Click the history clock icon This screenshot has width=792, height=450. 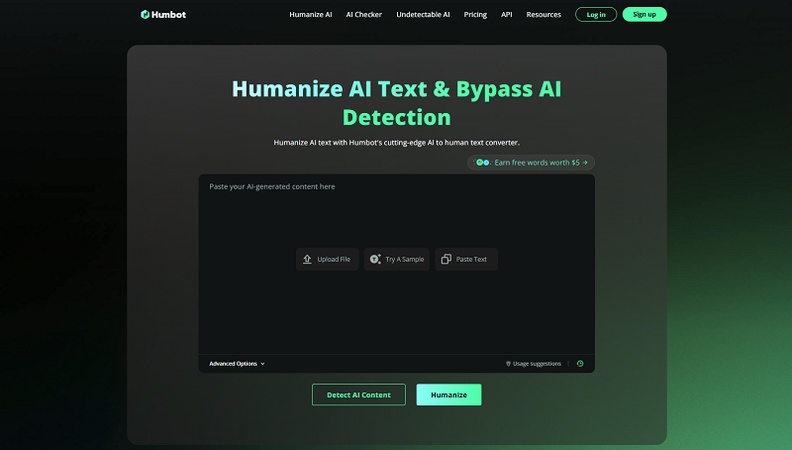click(x=580, y=364)
